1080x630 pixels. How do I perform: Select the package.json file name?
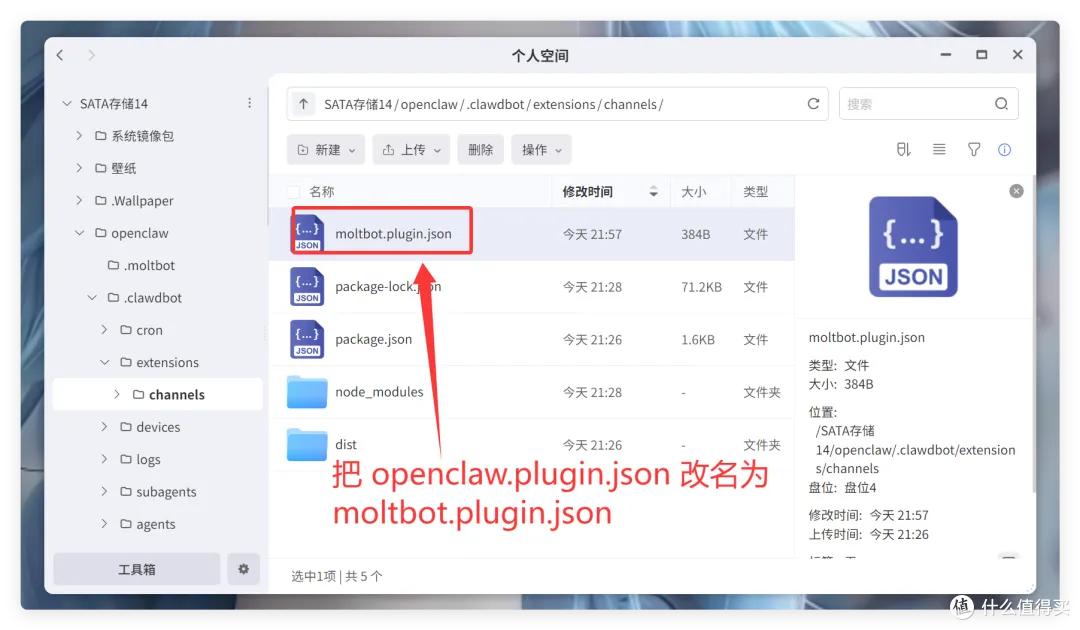(373, 339)
